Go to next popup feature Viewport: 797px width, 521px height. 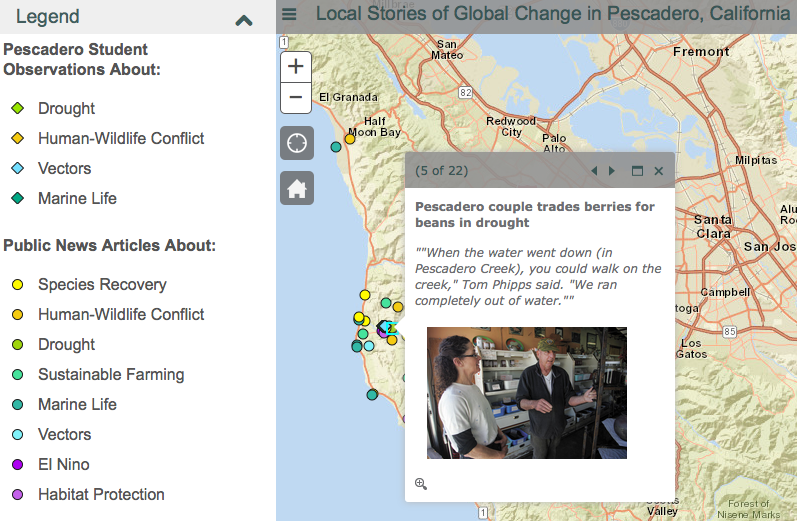[612, 171]
